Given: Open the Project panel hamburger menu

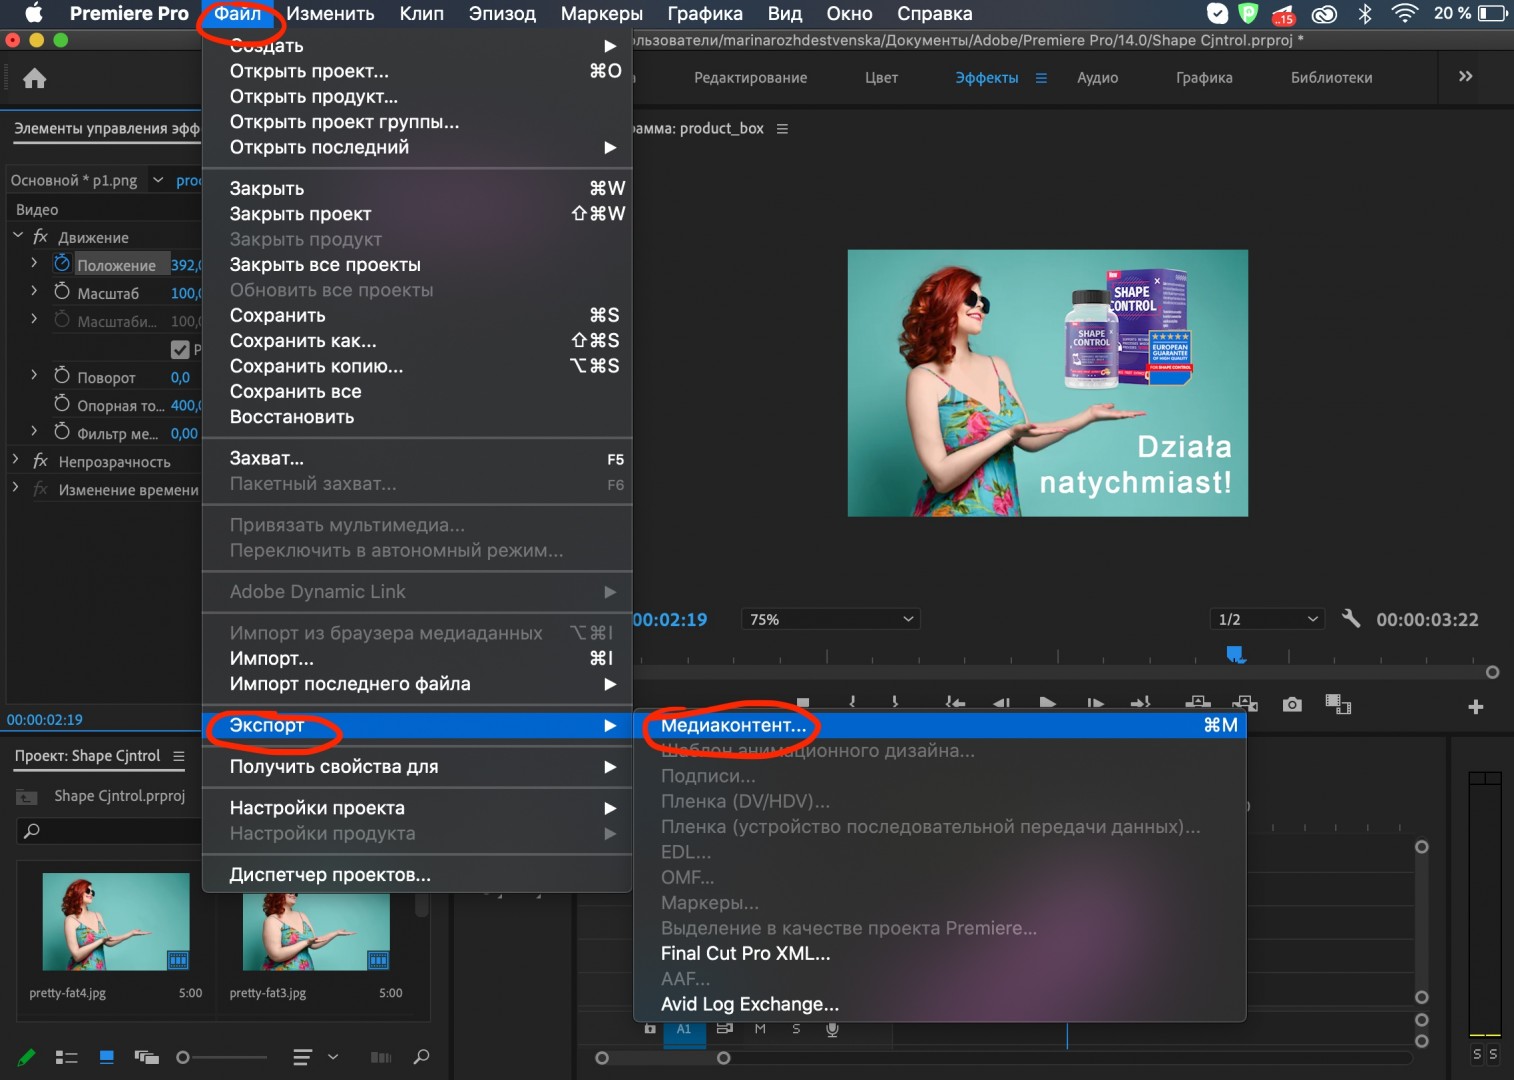Looking at the screenshot, I should 179,756.
